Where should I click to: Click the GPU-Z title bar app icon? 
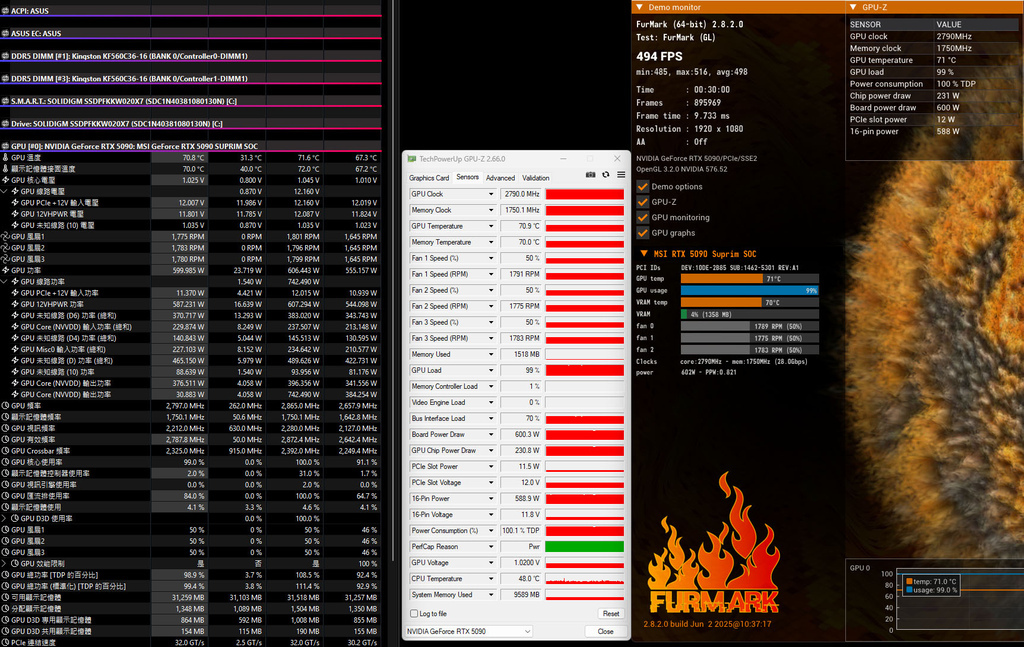tap(411, 159)
